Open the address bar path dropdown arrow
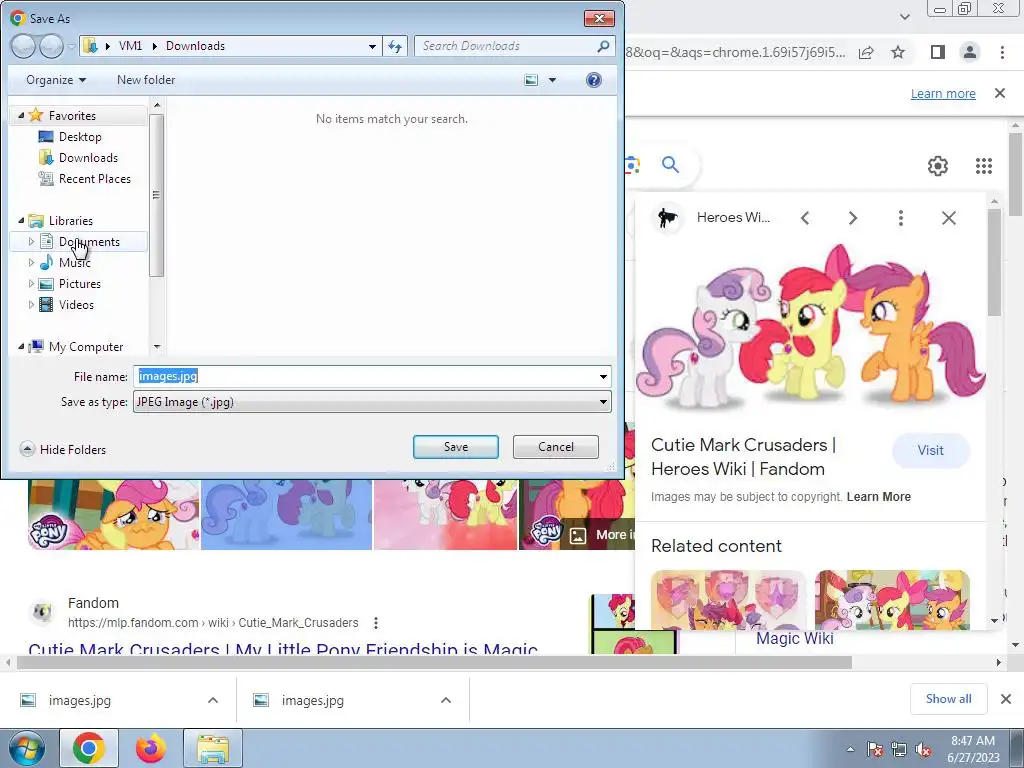 click(372, 46)
